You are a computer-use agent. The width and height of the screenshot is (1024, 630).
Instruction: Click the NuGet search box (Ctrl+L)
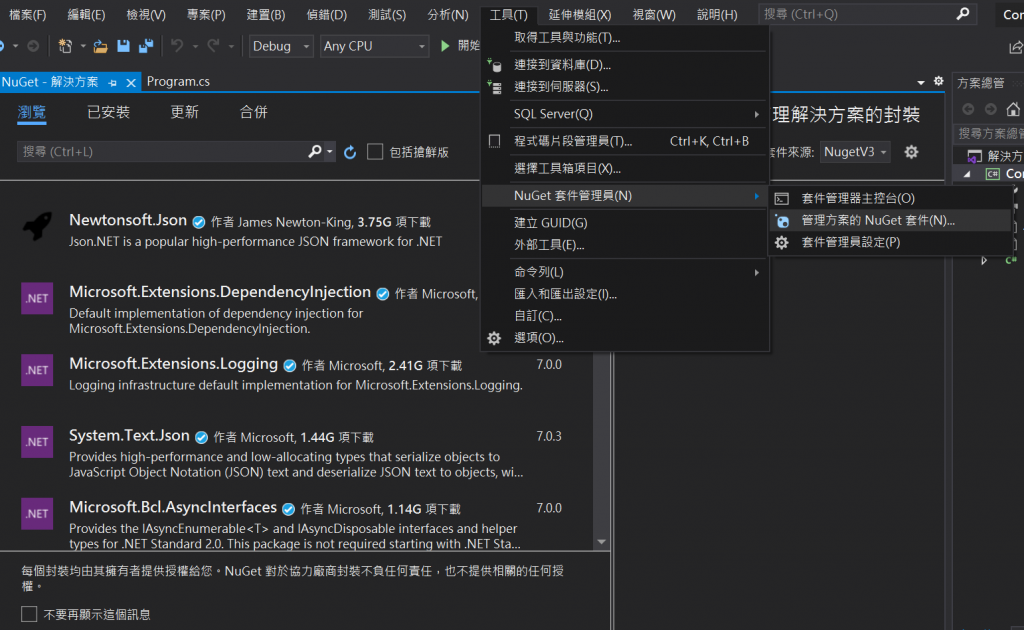[x=162, y=151]
